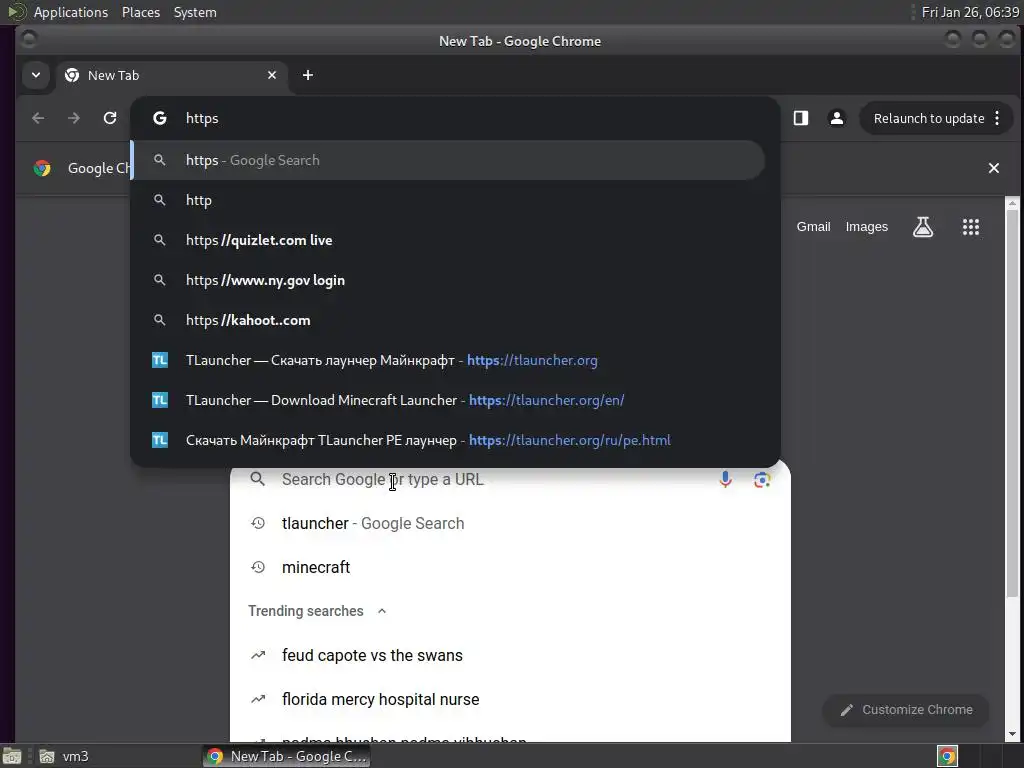Click the Chrome taskbar window button
This screenshot has width=1024, height=768.
(287, 756)
